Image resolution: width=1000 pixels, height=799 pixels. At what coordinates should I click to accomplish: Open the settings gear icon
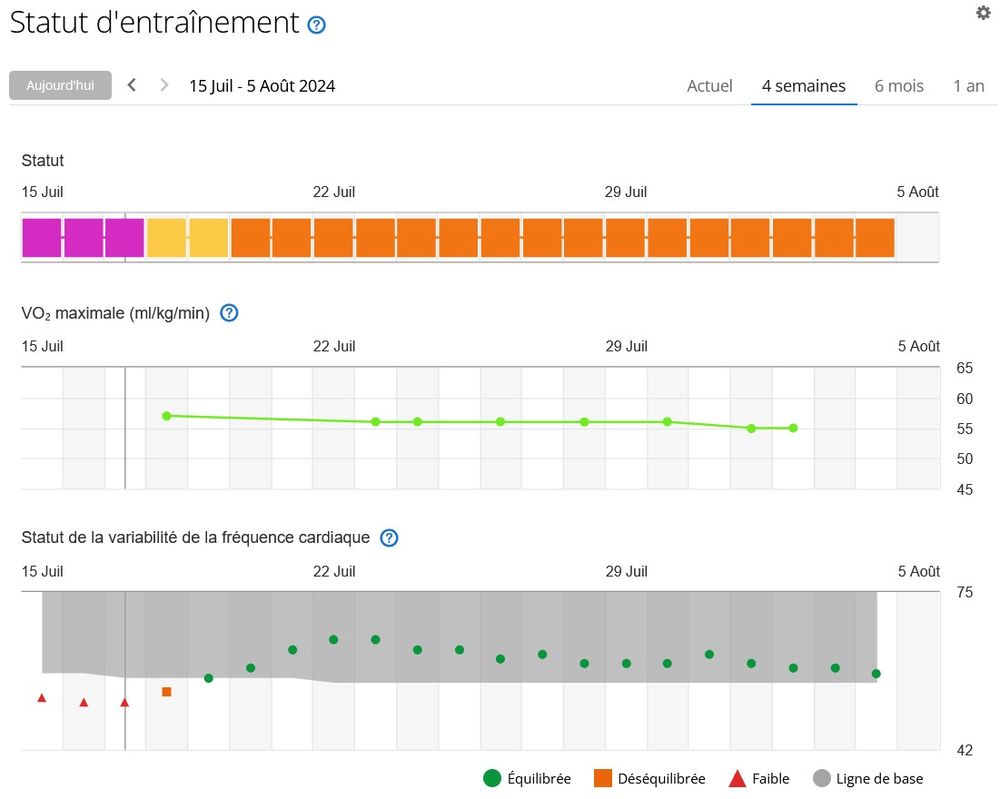(x=983, y=13)
